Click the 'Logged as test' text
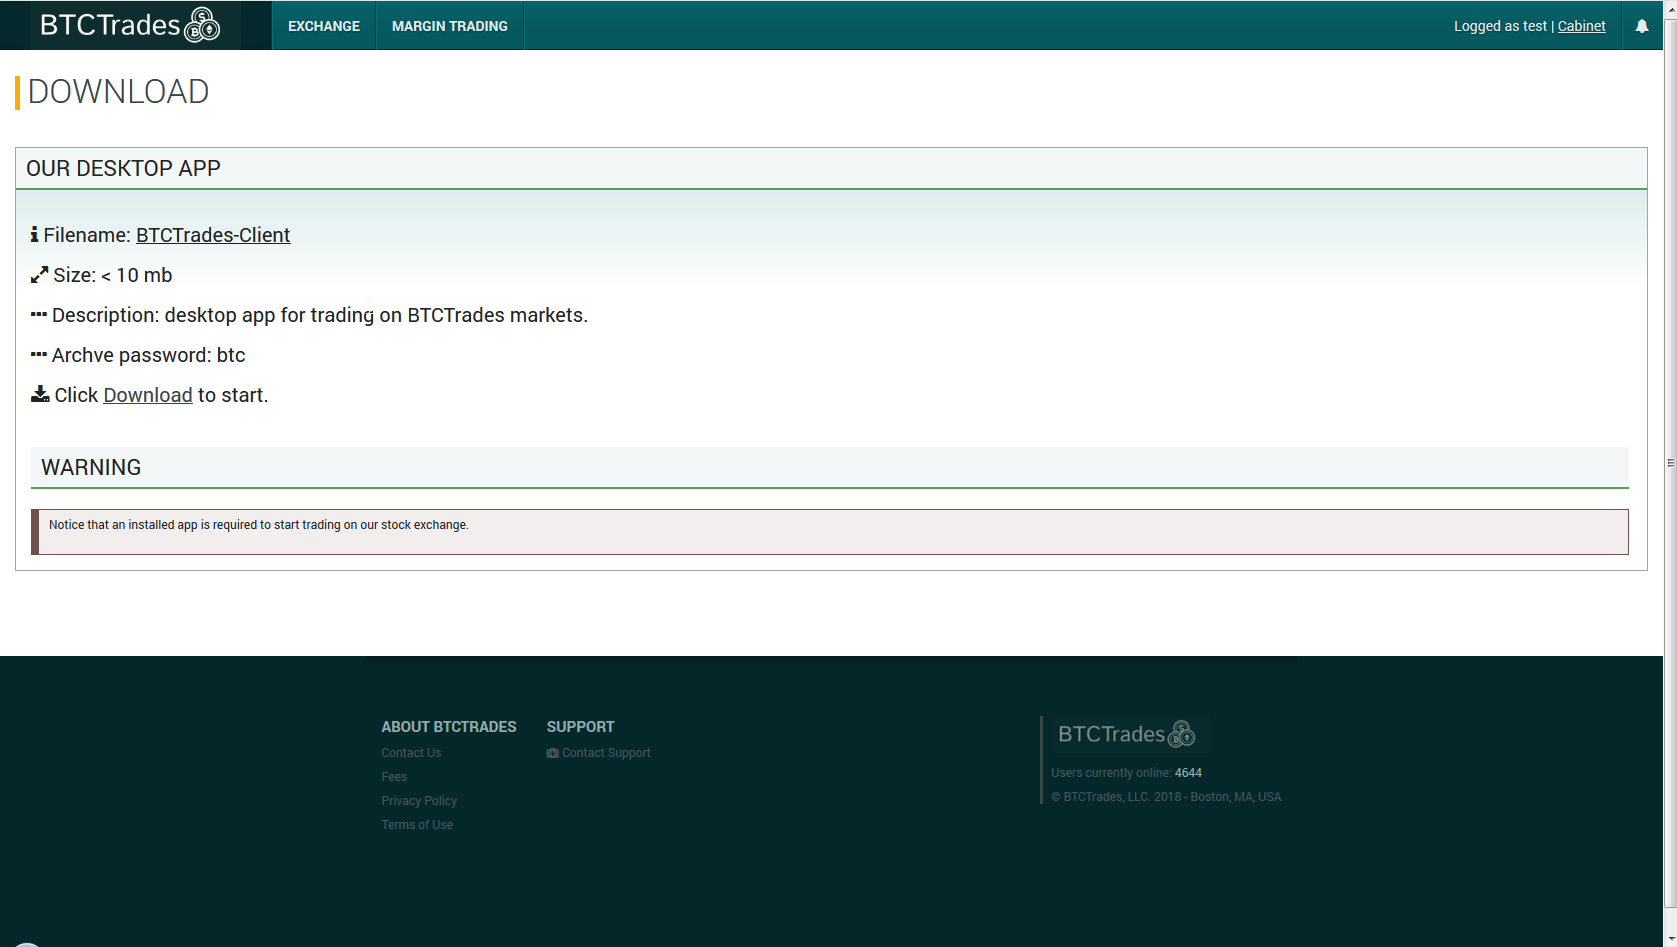The width and height of the screenshot is (1677, 947). pyautogui.click(x=1500, y=26)
